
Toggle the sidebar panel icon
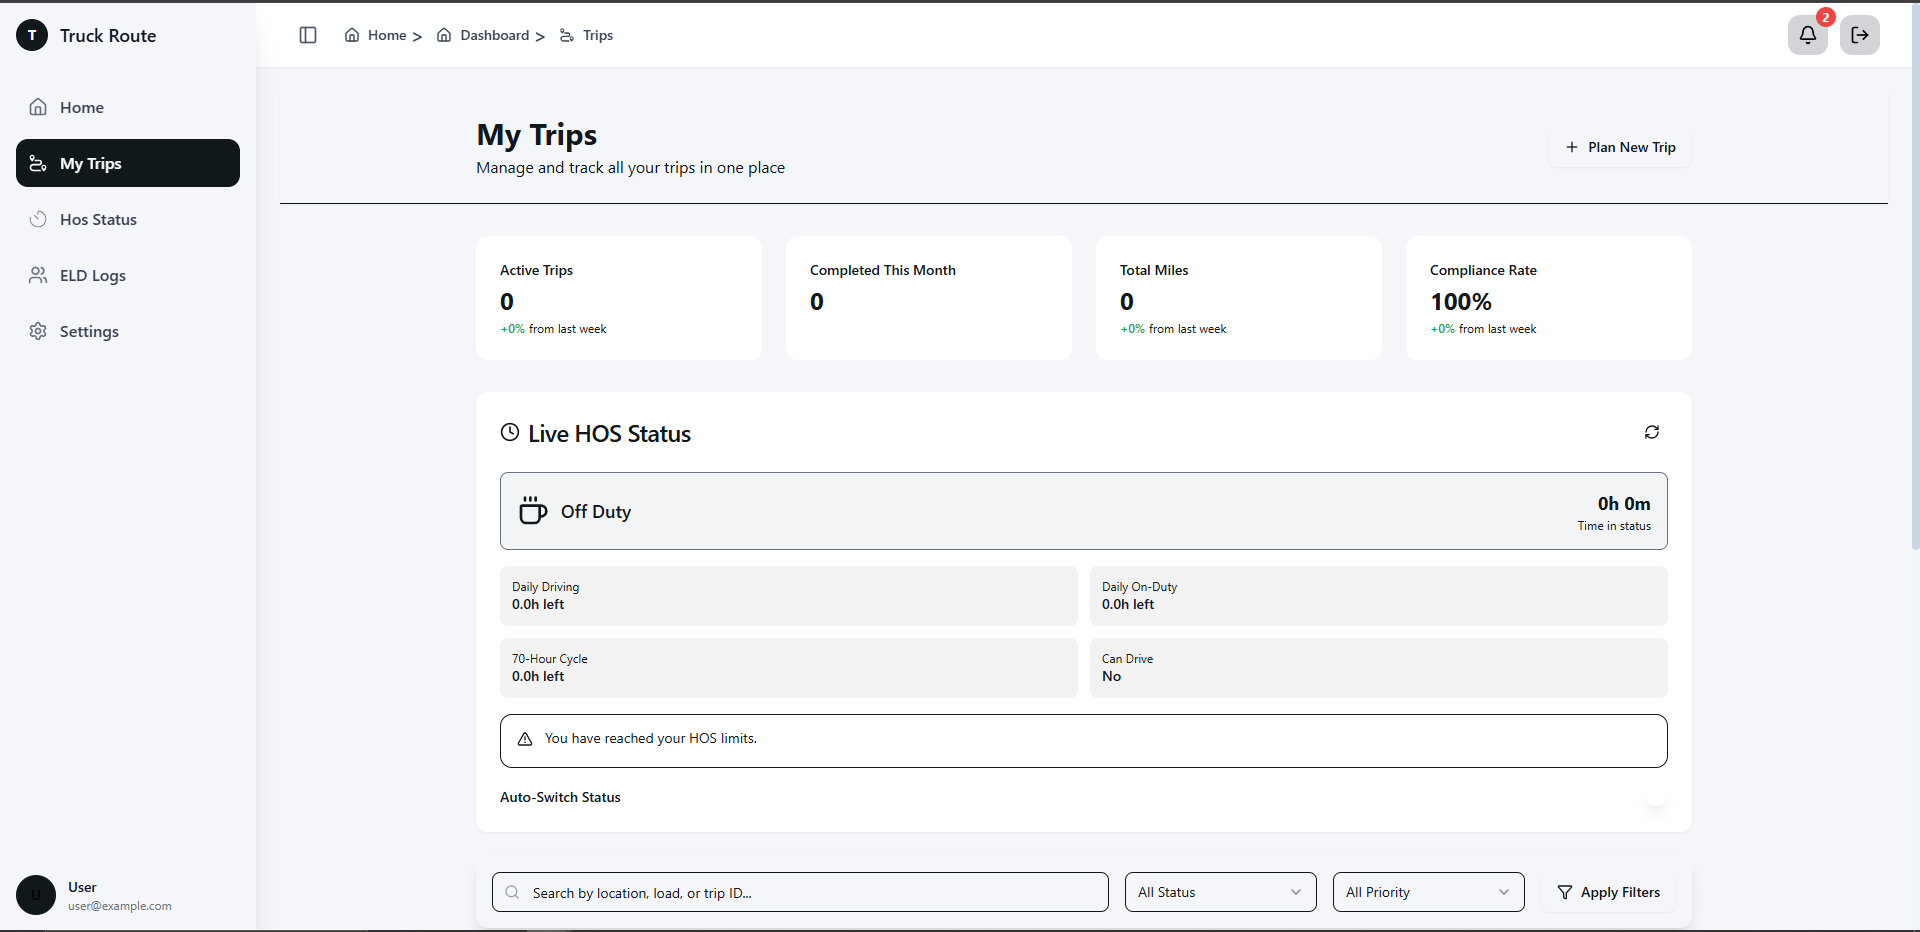308,35
